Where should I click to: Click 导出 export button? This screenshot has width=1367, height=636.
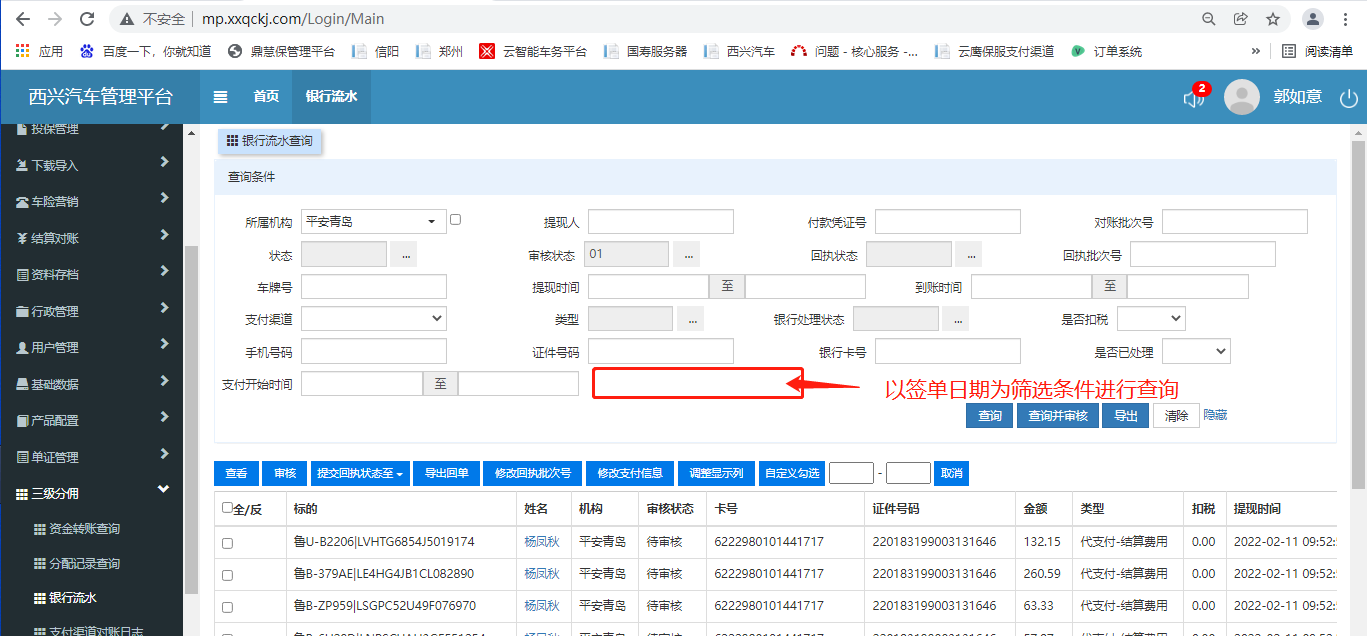click(1126, 416)
